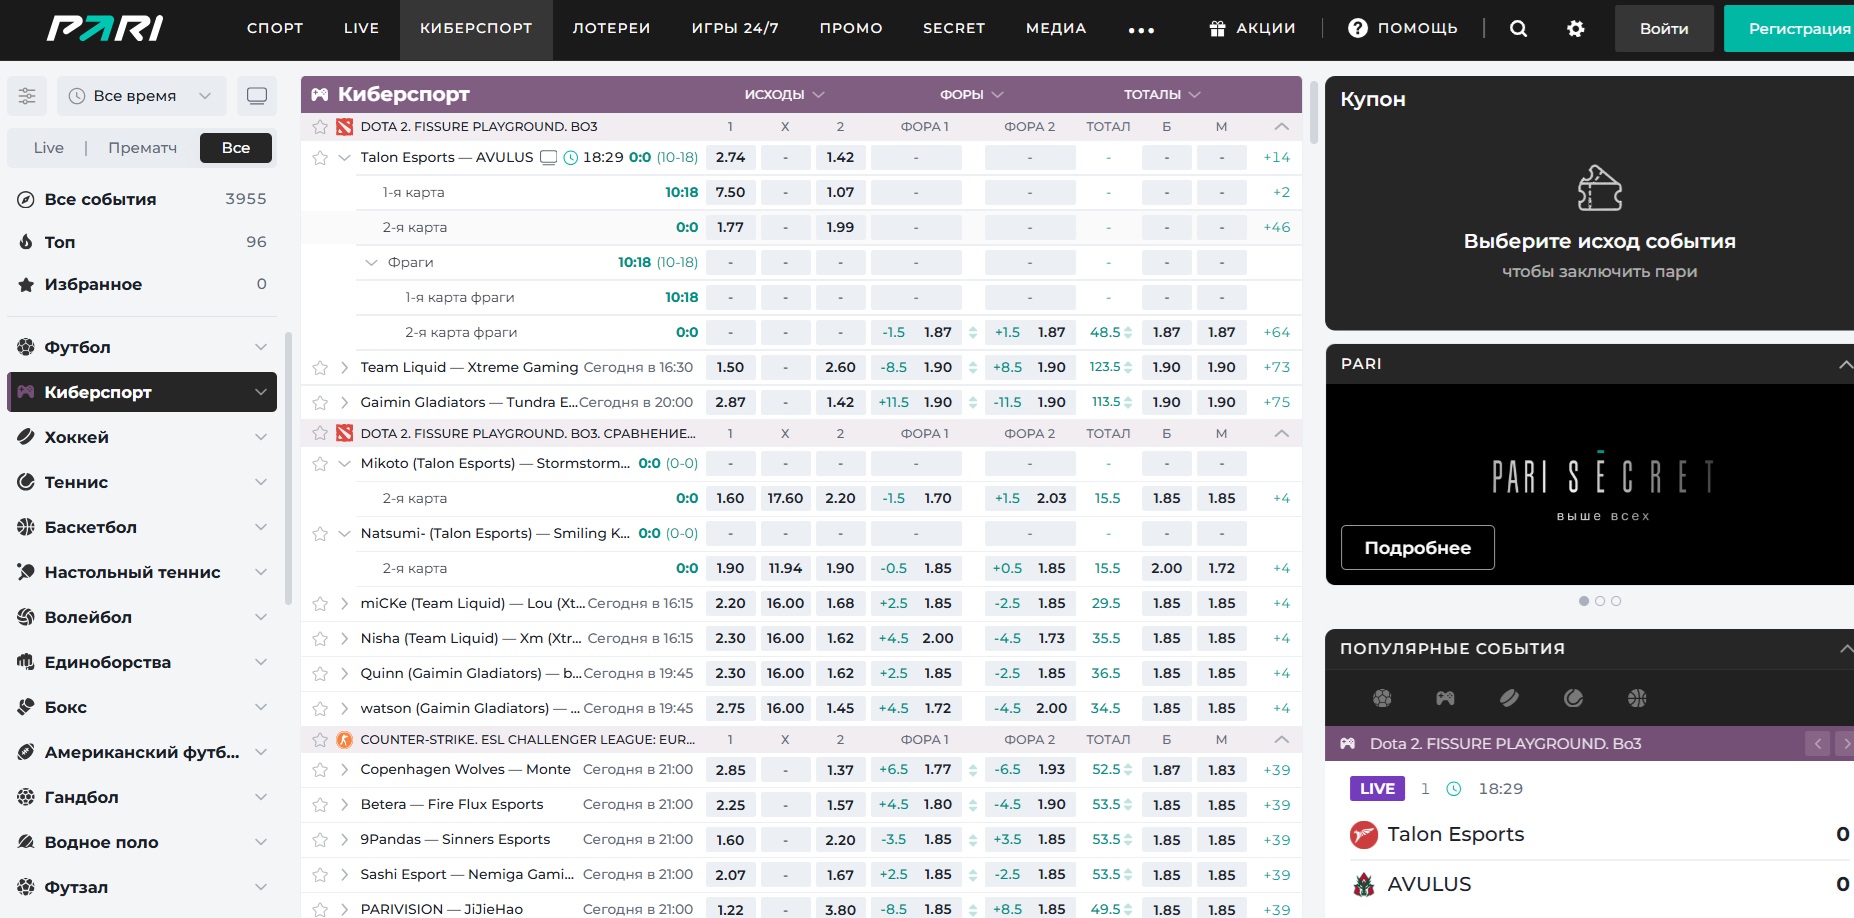Click the search magnifier icon in header

coord(1518,29)
